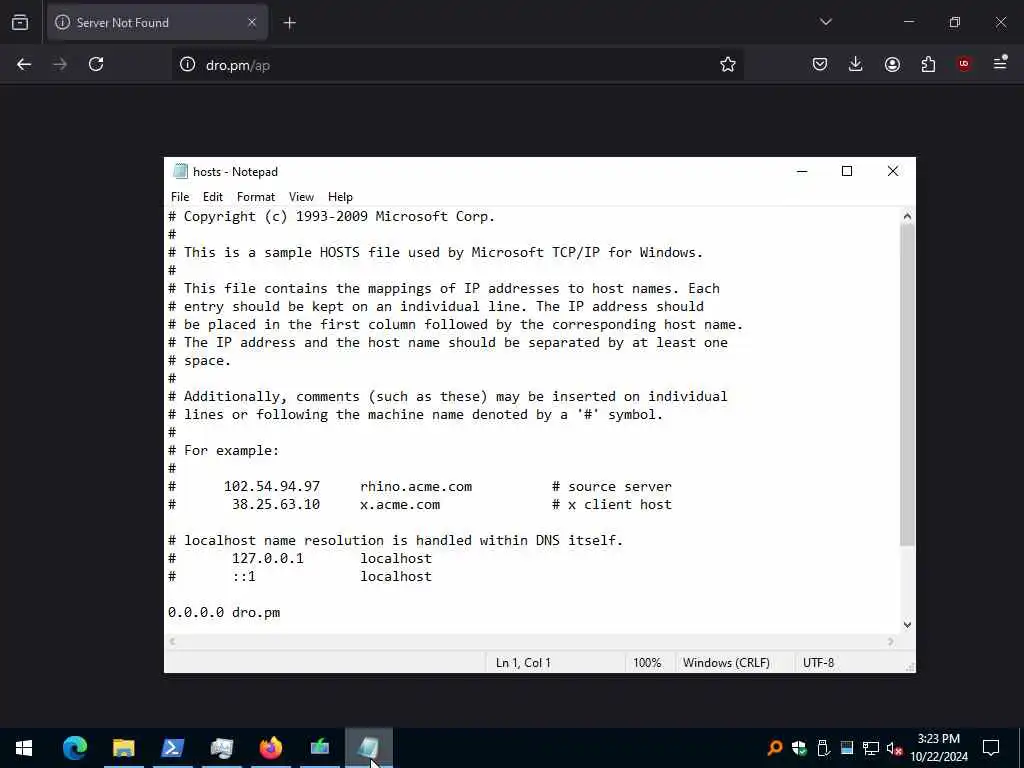
Task: Open File Explorer from the taskbar
Action: click(123, 748)
